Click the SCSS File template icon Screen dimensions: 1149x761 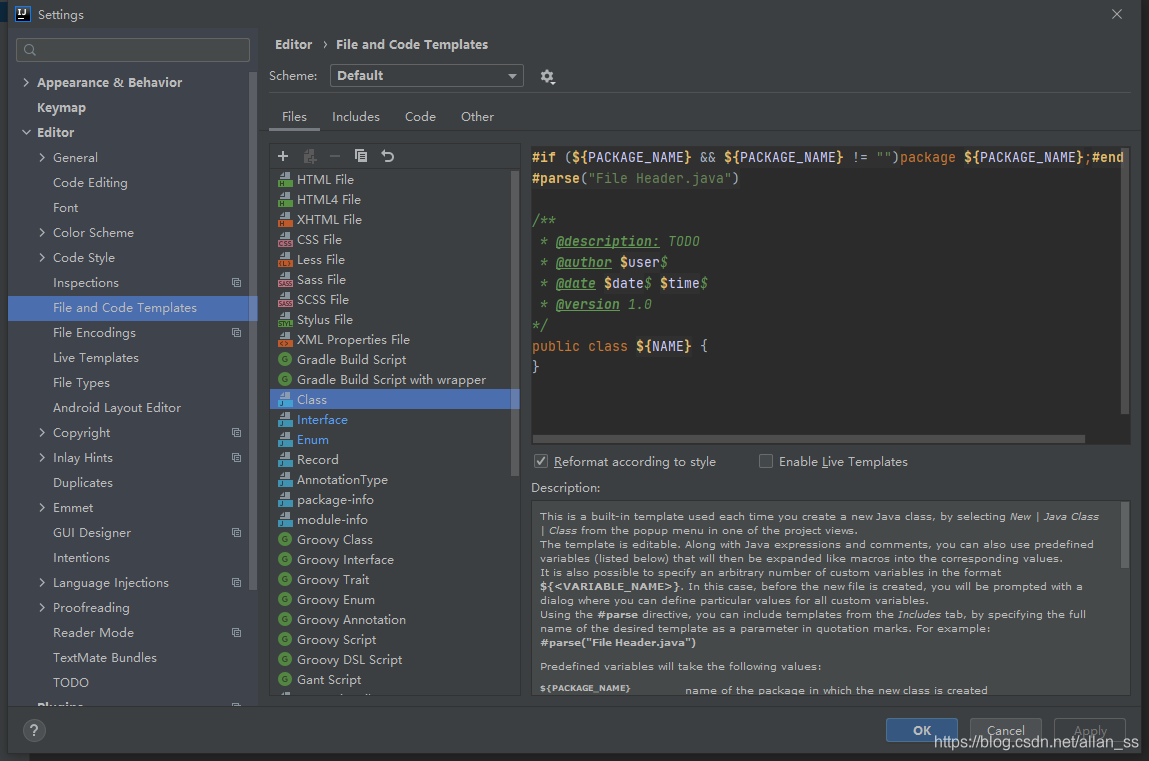(x=285, y=300)
